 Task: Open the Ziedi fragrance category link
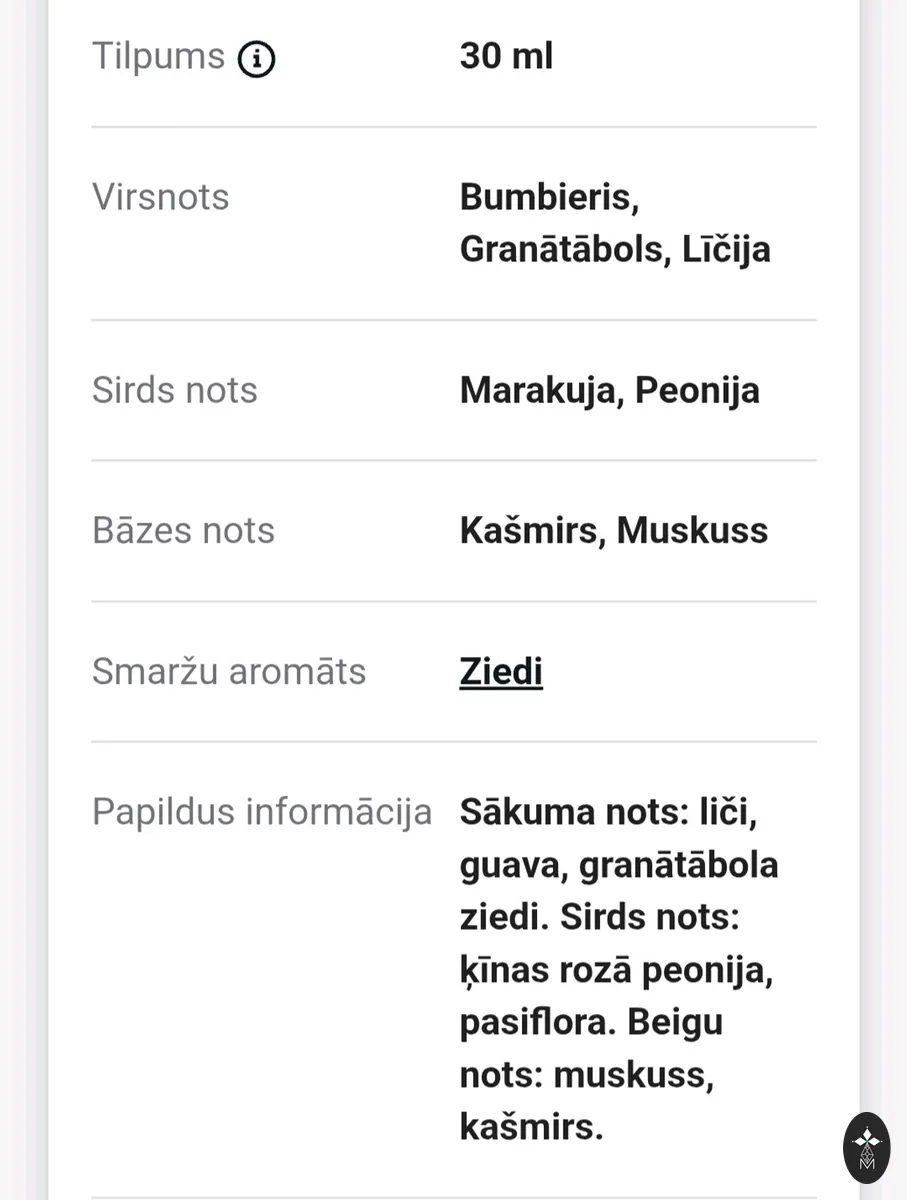[x=501, y=671]
